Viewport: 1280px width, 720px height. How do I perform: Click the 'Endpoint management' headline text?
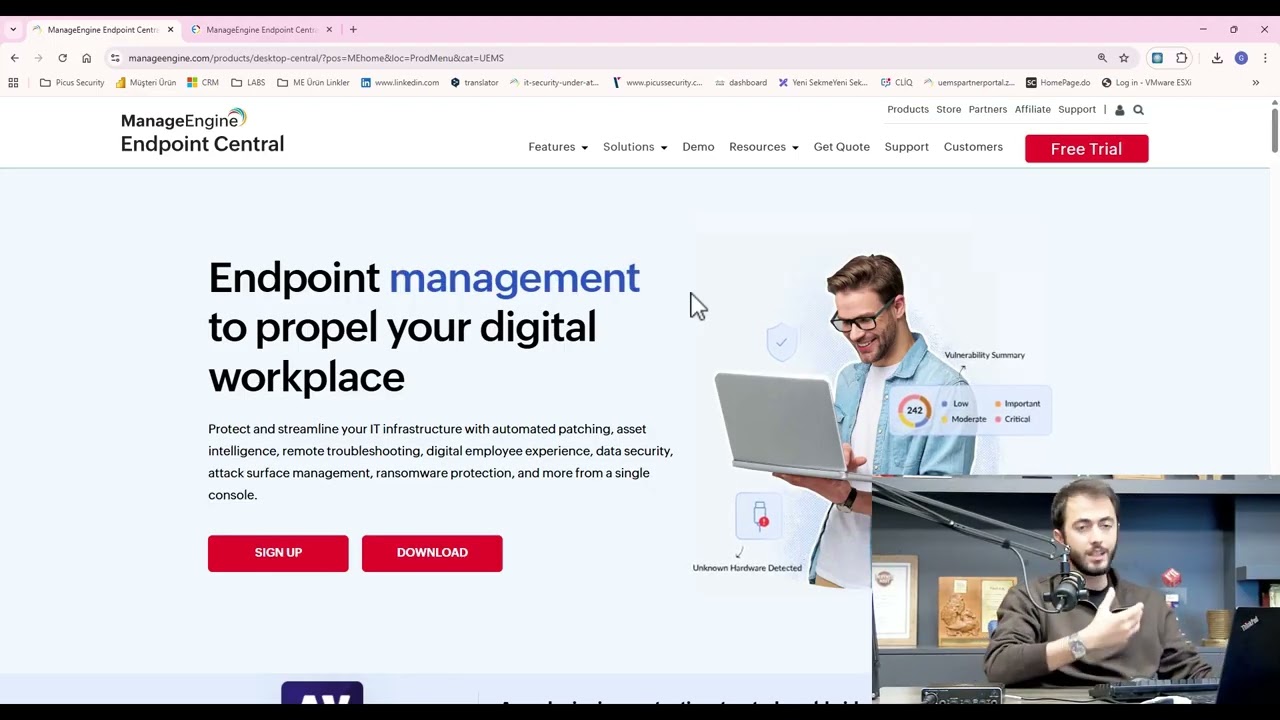(424, 278)
